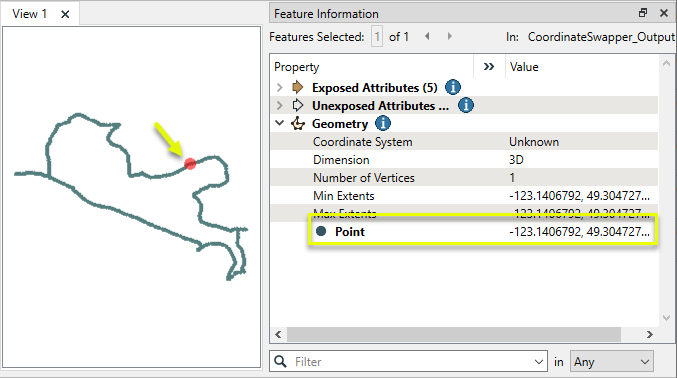Open the 'Any' filter scope dropdown

click(611, 362)
